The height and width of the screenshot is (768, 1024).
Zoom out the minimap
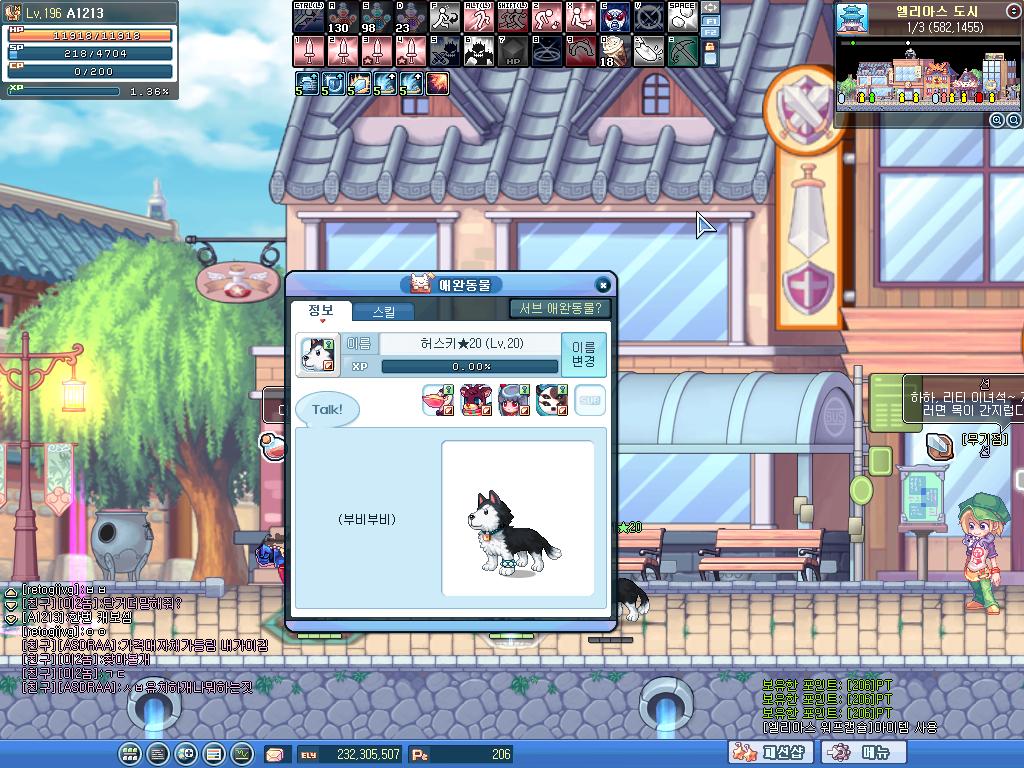pos(1014,120)
